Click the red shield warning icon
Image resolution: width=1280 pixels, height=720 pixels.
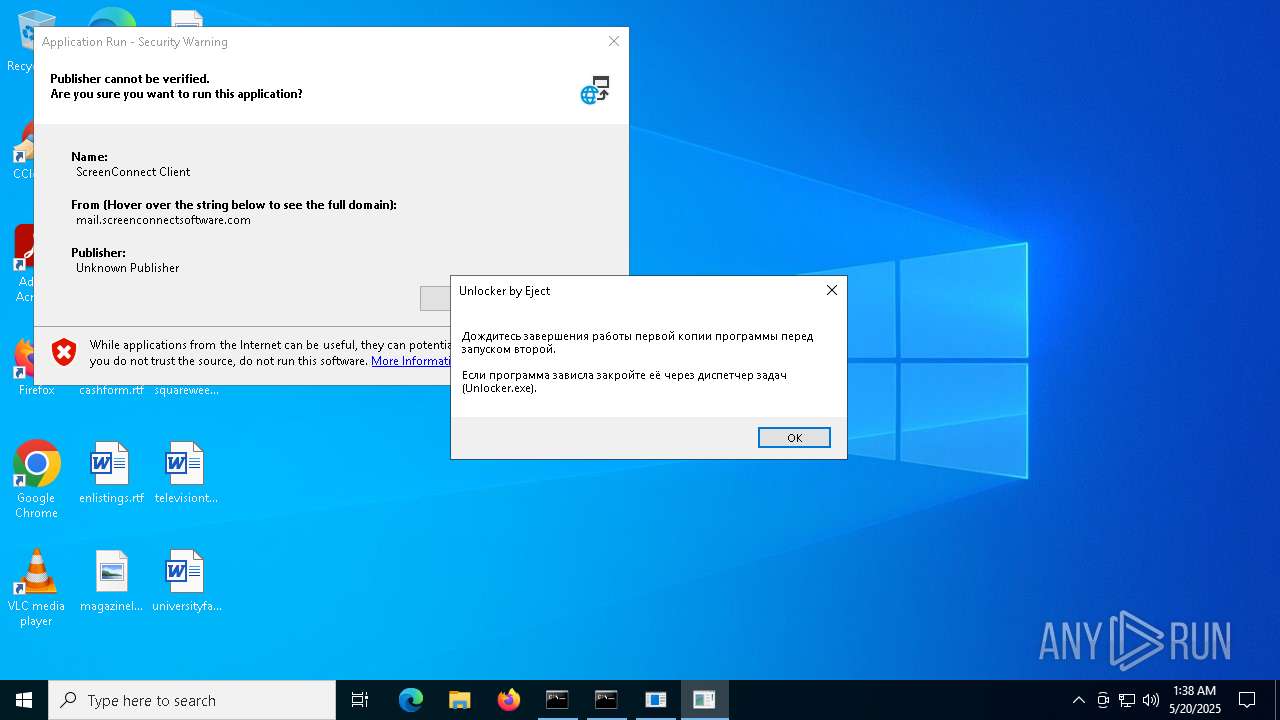(64, 352)
